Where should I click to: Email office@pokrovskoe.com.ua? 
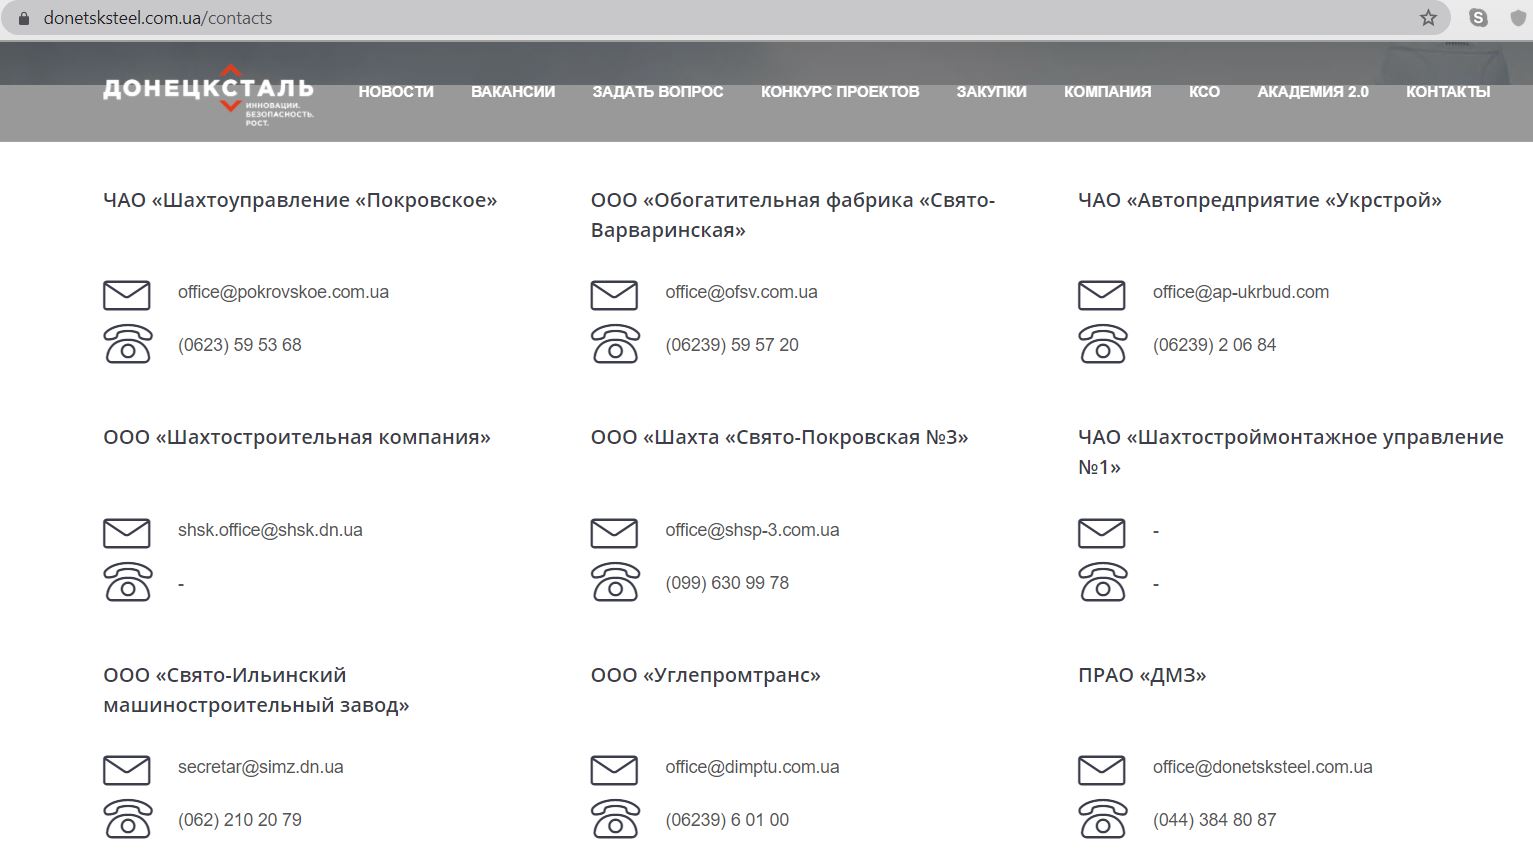[x=283, y=292]
